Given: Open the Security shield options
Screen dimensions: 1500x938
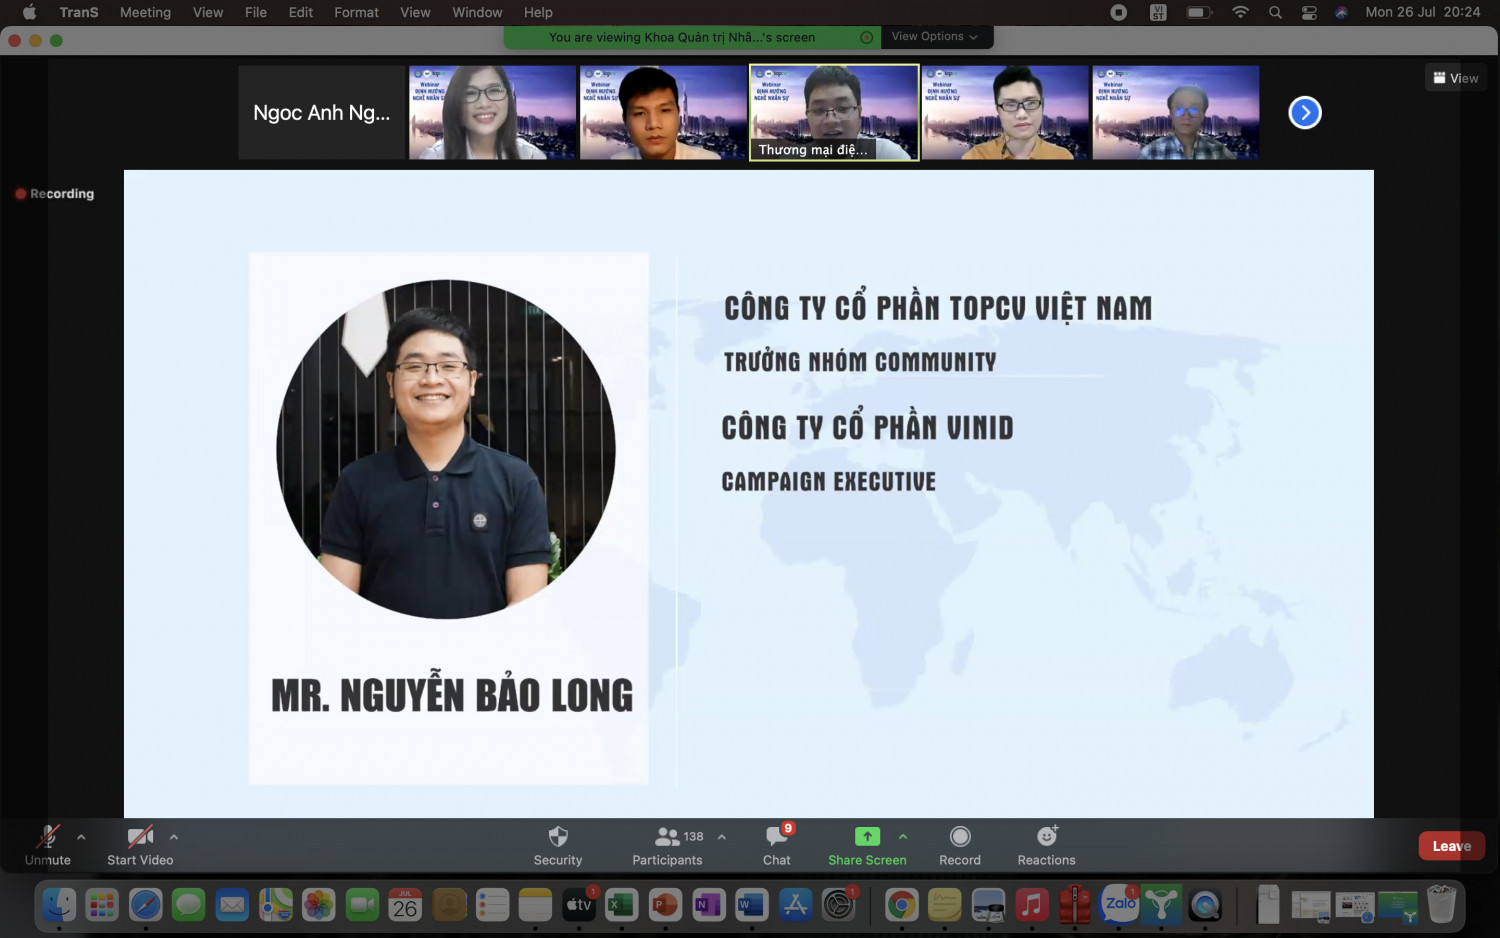Looking at the screenshot, I should [x=558, y=845].
